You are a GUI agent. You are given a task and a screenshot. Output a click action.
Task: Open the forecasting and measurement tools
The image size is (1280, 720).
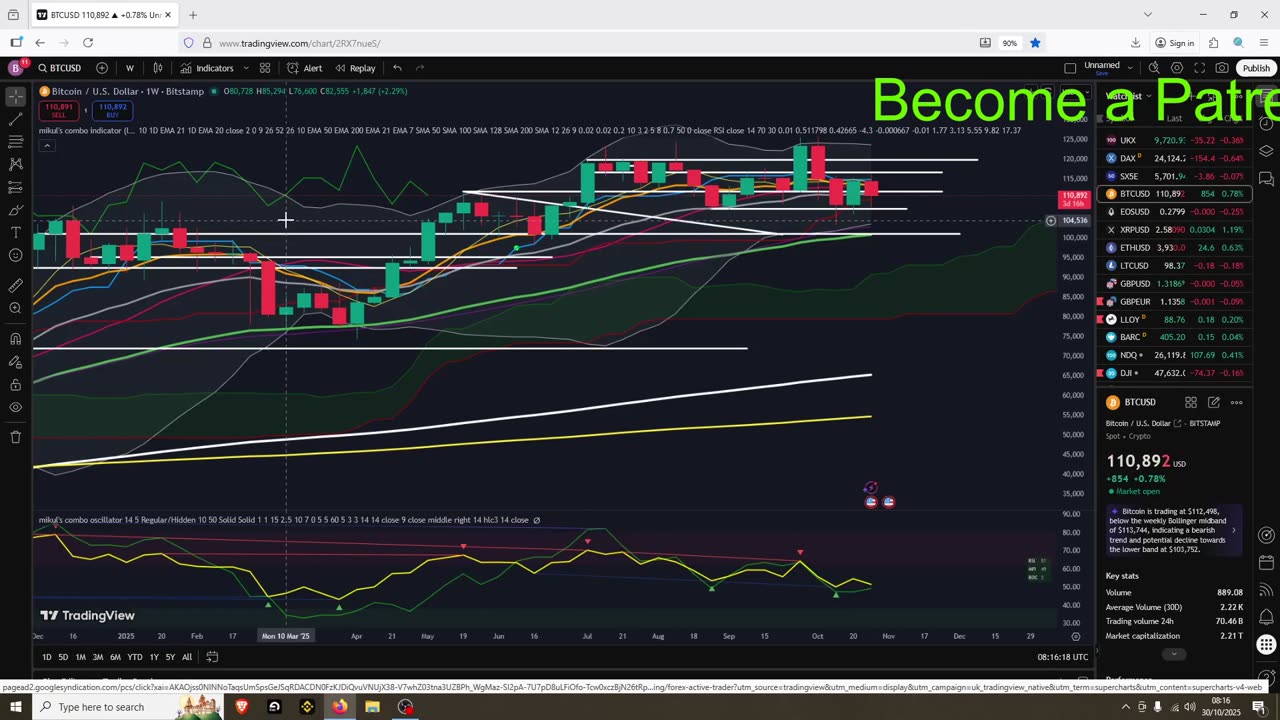15,187
